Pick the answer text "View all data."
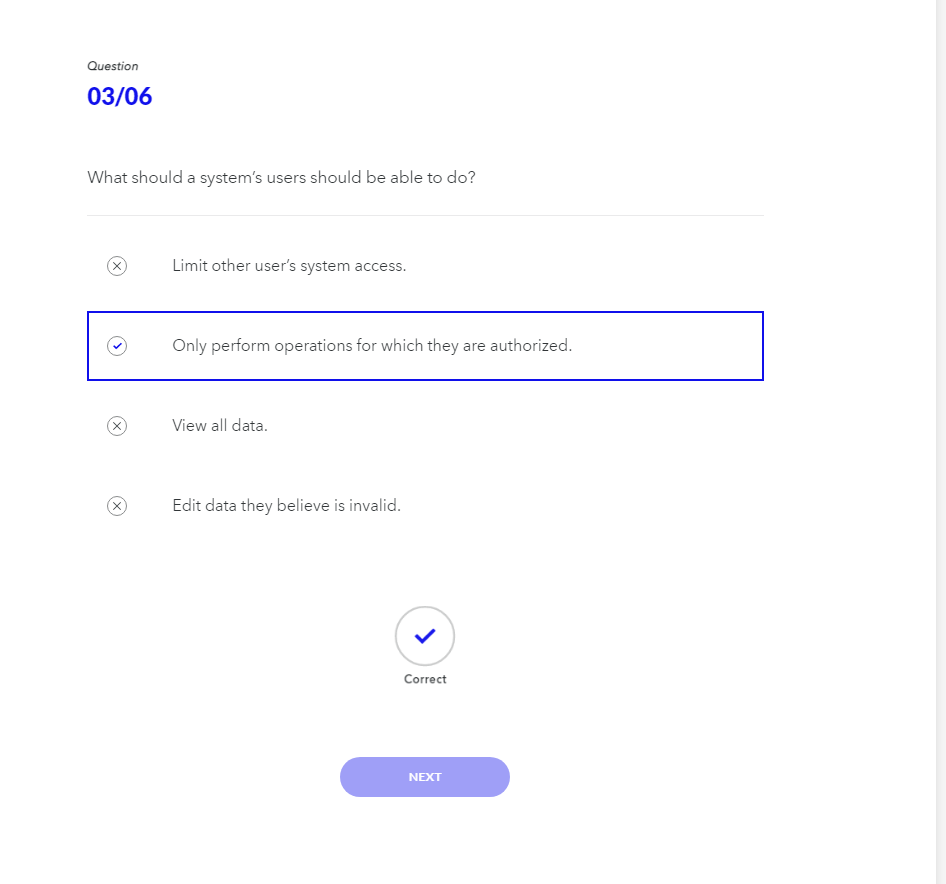The image size is (946, 884). click(x=220, y=426)
